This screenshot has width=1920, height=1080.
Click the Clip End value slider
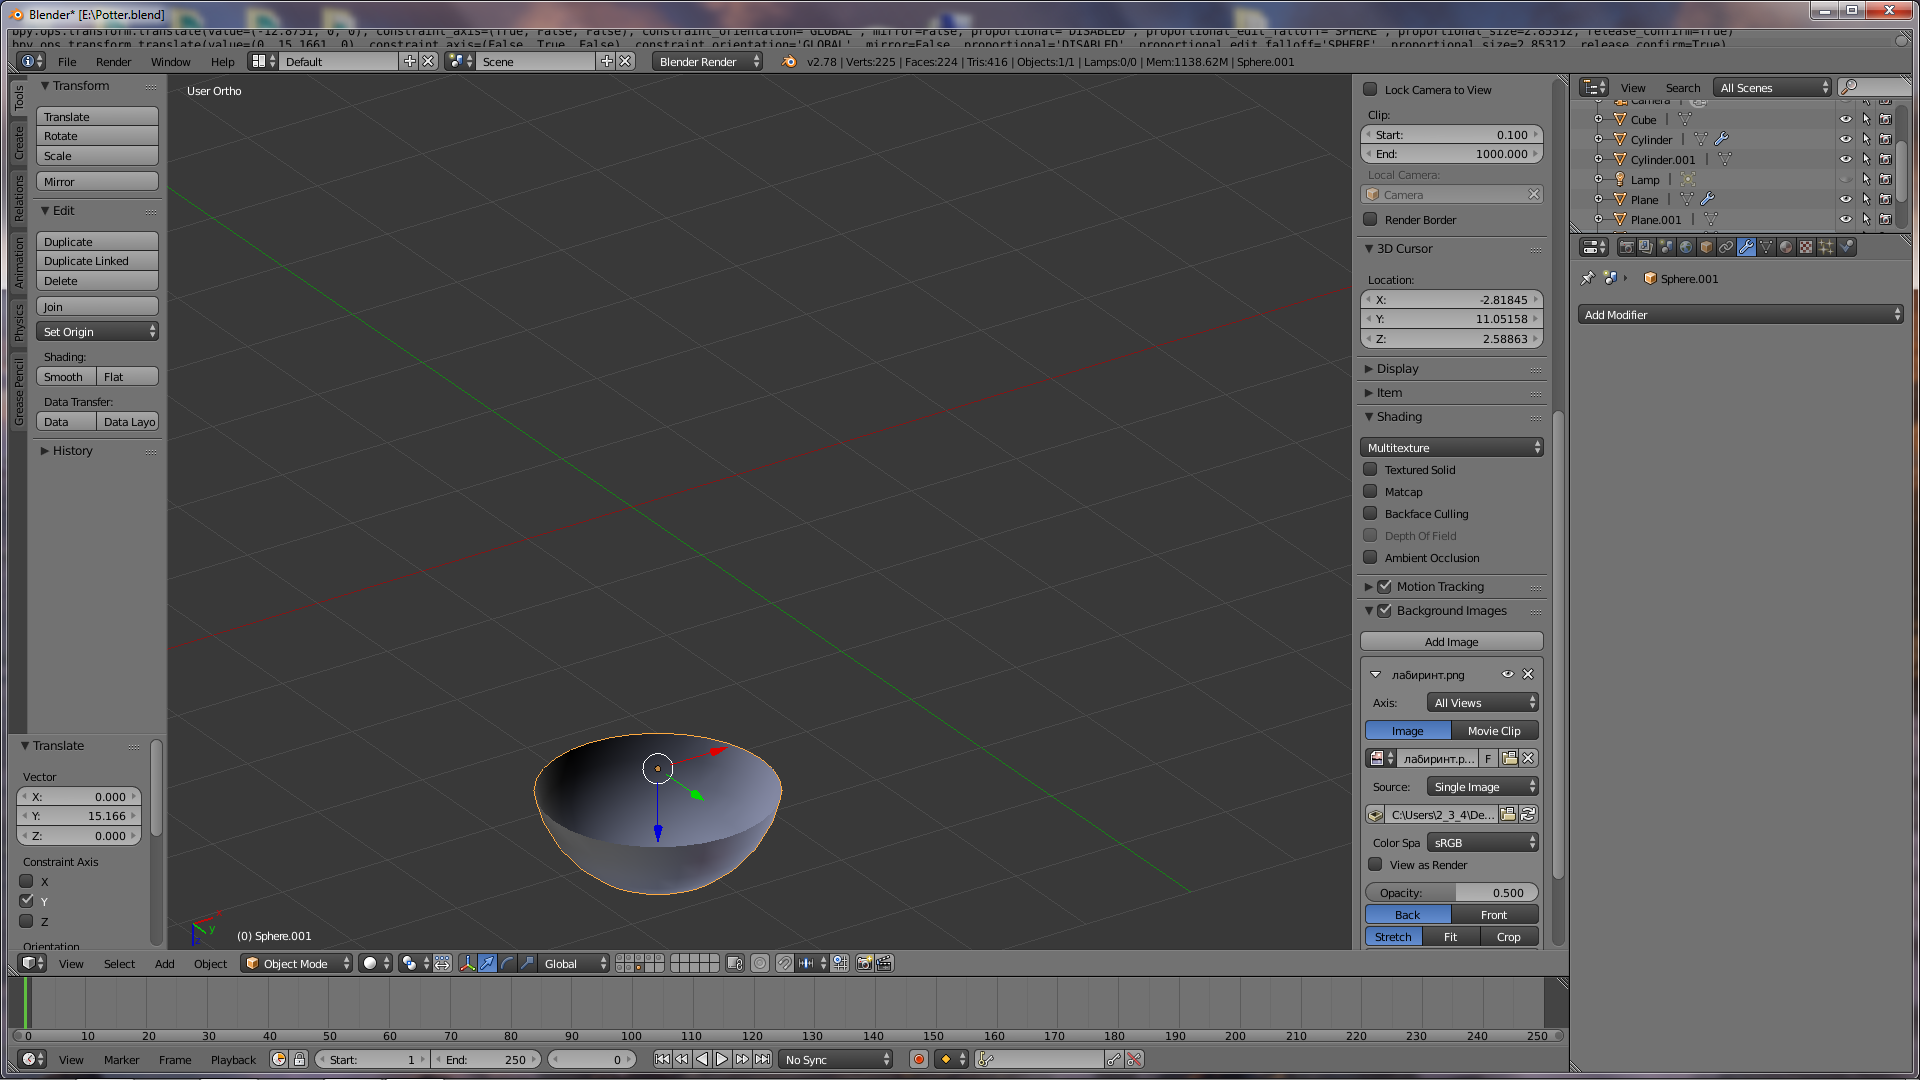click(1451, 153)
